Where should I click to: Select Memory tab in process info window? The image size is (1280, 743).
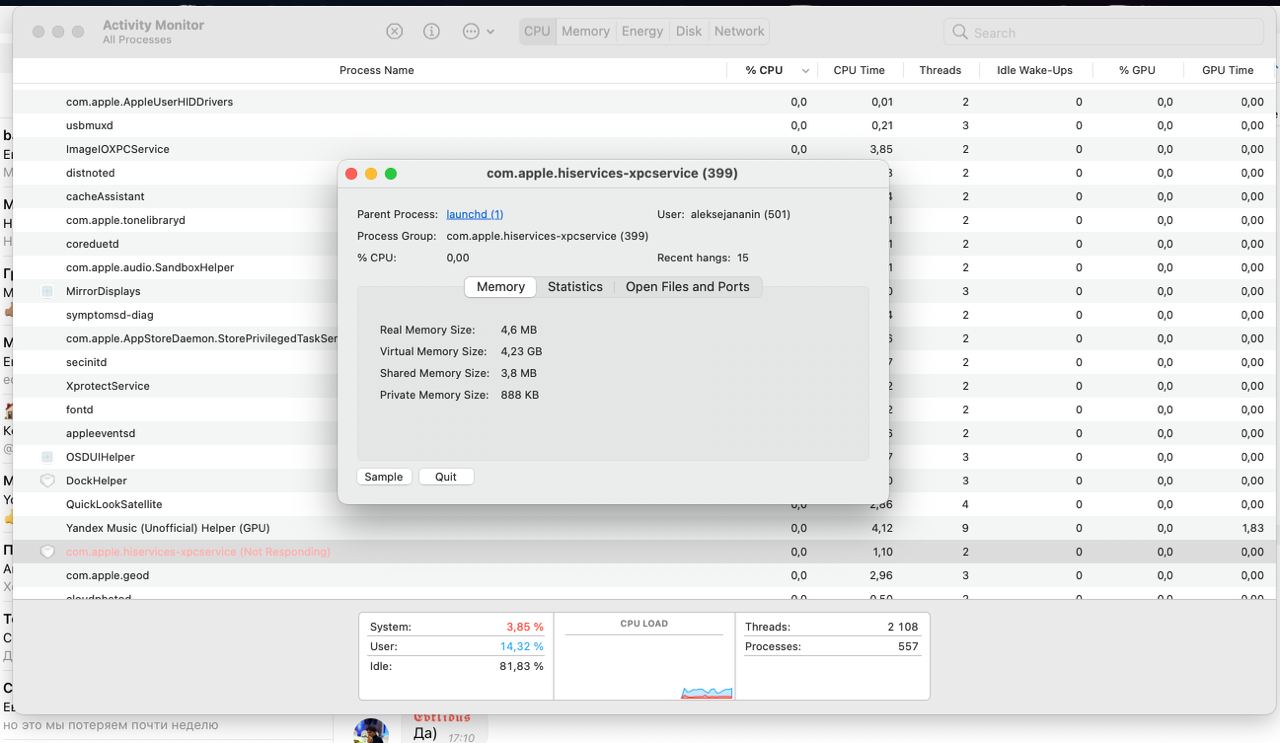[501, 286]
